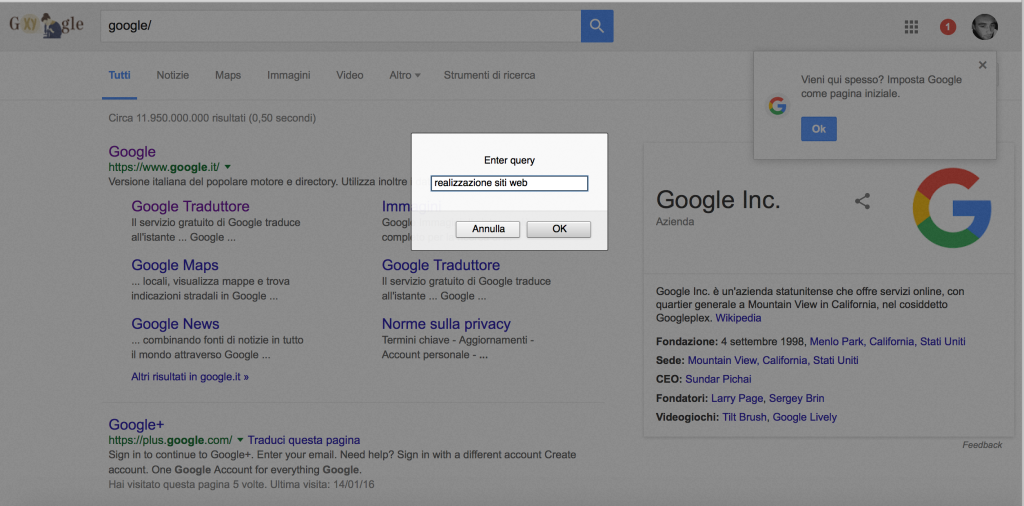This screenshot has width=1024, height=506.
Task: Click Menlo Park, California, Stati Uniti link
Action: (x=888, y=341)
